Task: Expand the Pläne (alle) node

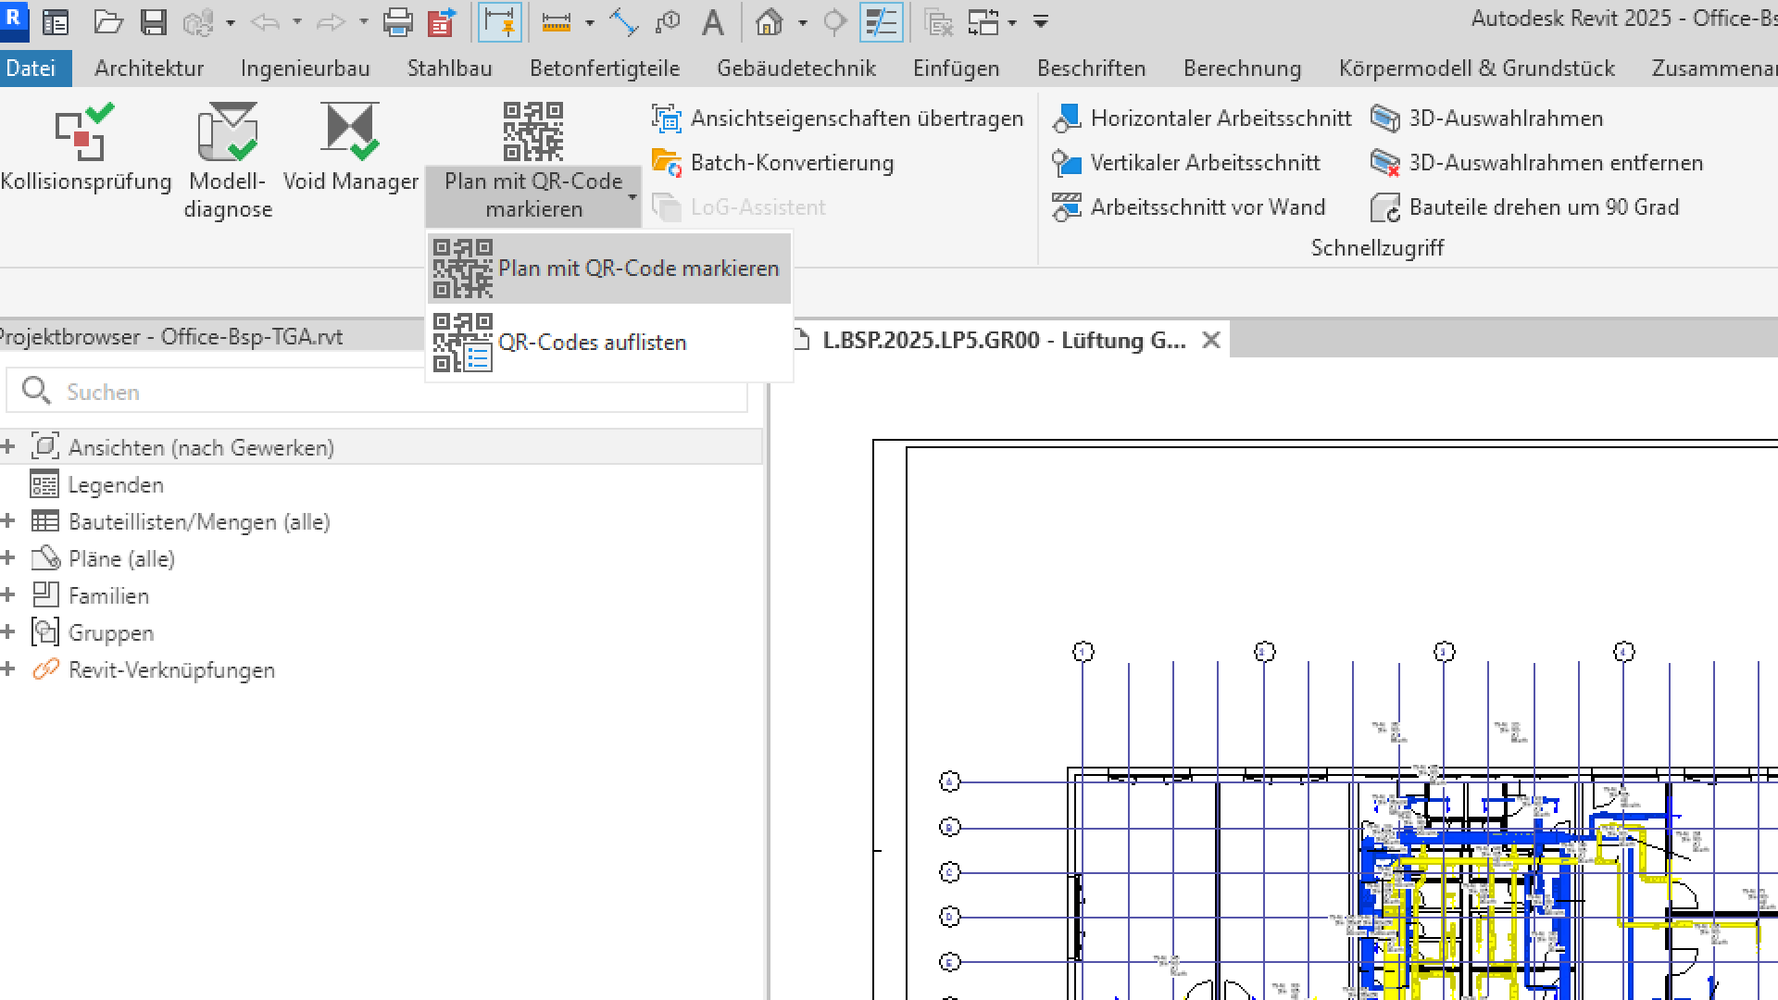Action: coord(9,558)
